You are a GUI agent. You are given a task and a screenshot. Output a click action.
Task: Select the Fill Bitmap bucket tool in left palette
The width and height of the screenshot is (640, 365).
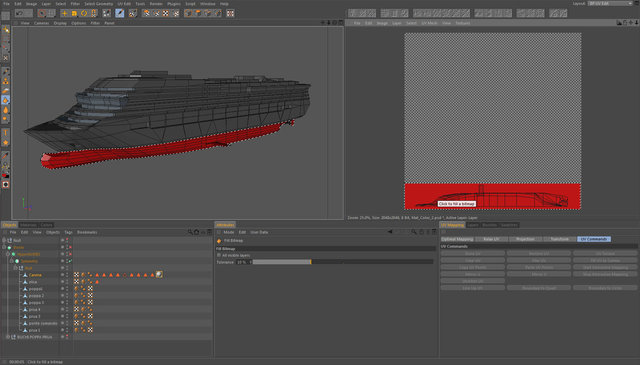[x=6, y=100]
